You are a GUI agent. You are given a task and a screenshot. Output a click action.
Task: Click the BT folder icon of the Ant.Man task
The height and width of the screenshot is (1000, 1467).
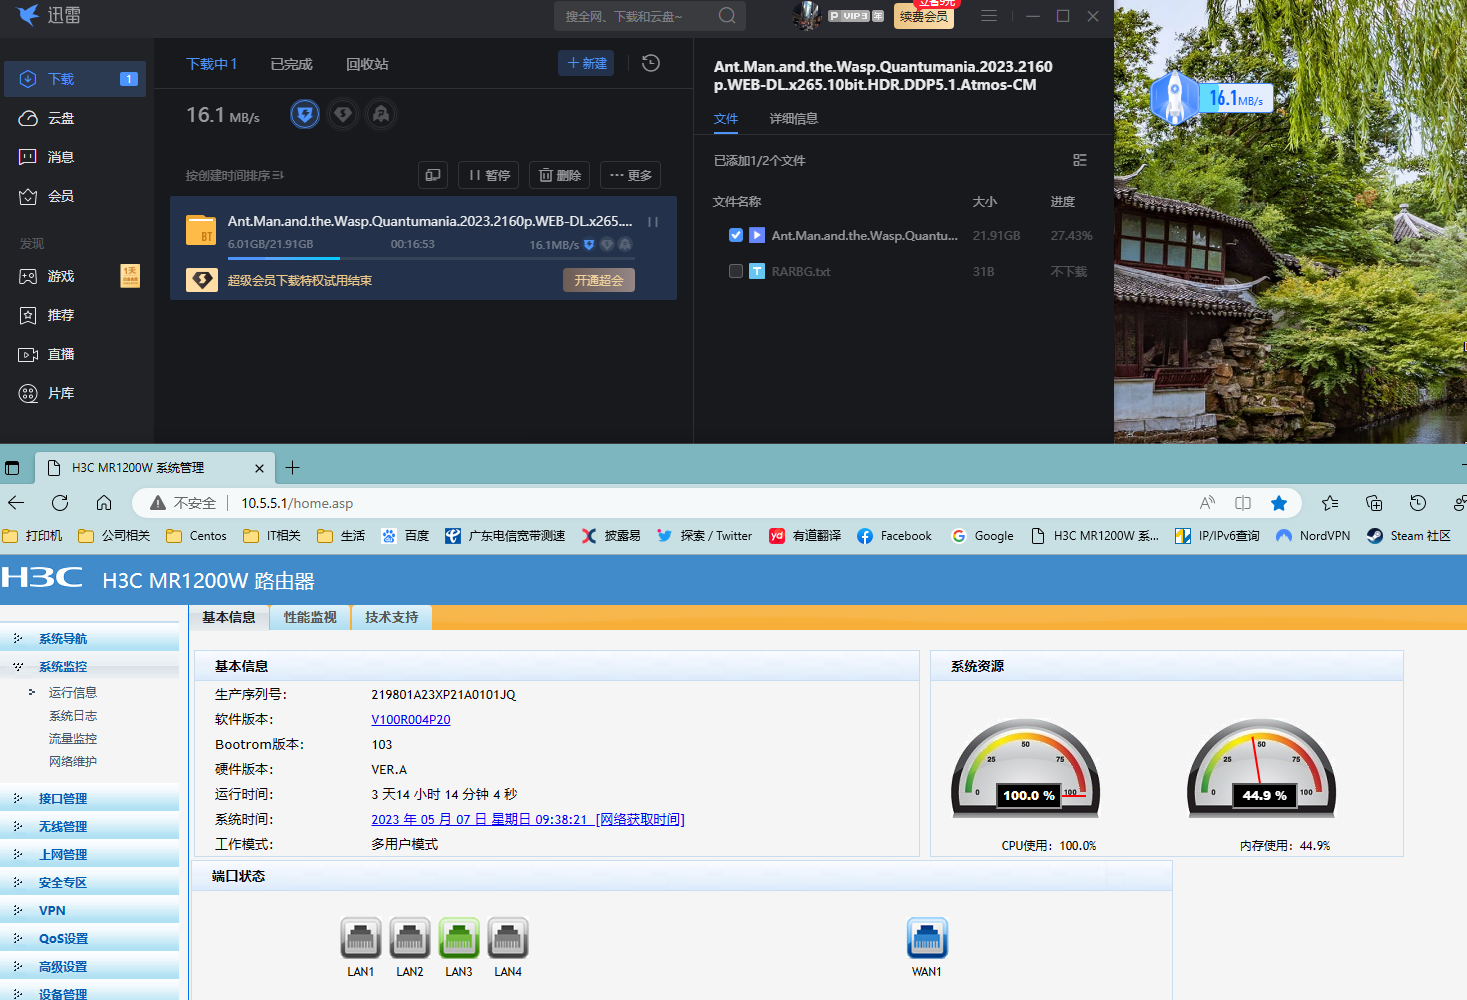[x=201, y=230]
